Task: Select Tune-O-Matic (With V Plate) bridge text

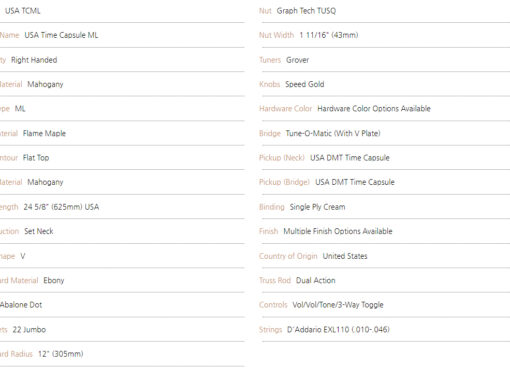Action: click(x=333, y=133)
